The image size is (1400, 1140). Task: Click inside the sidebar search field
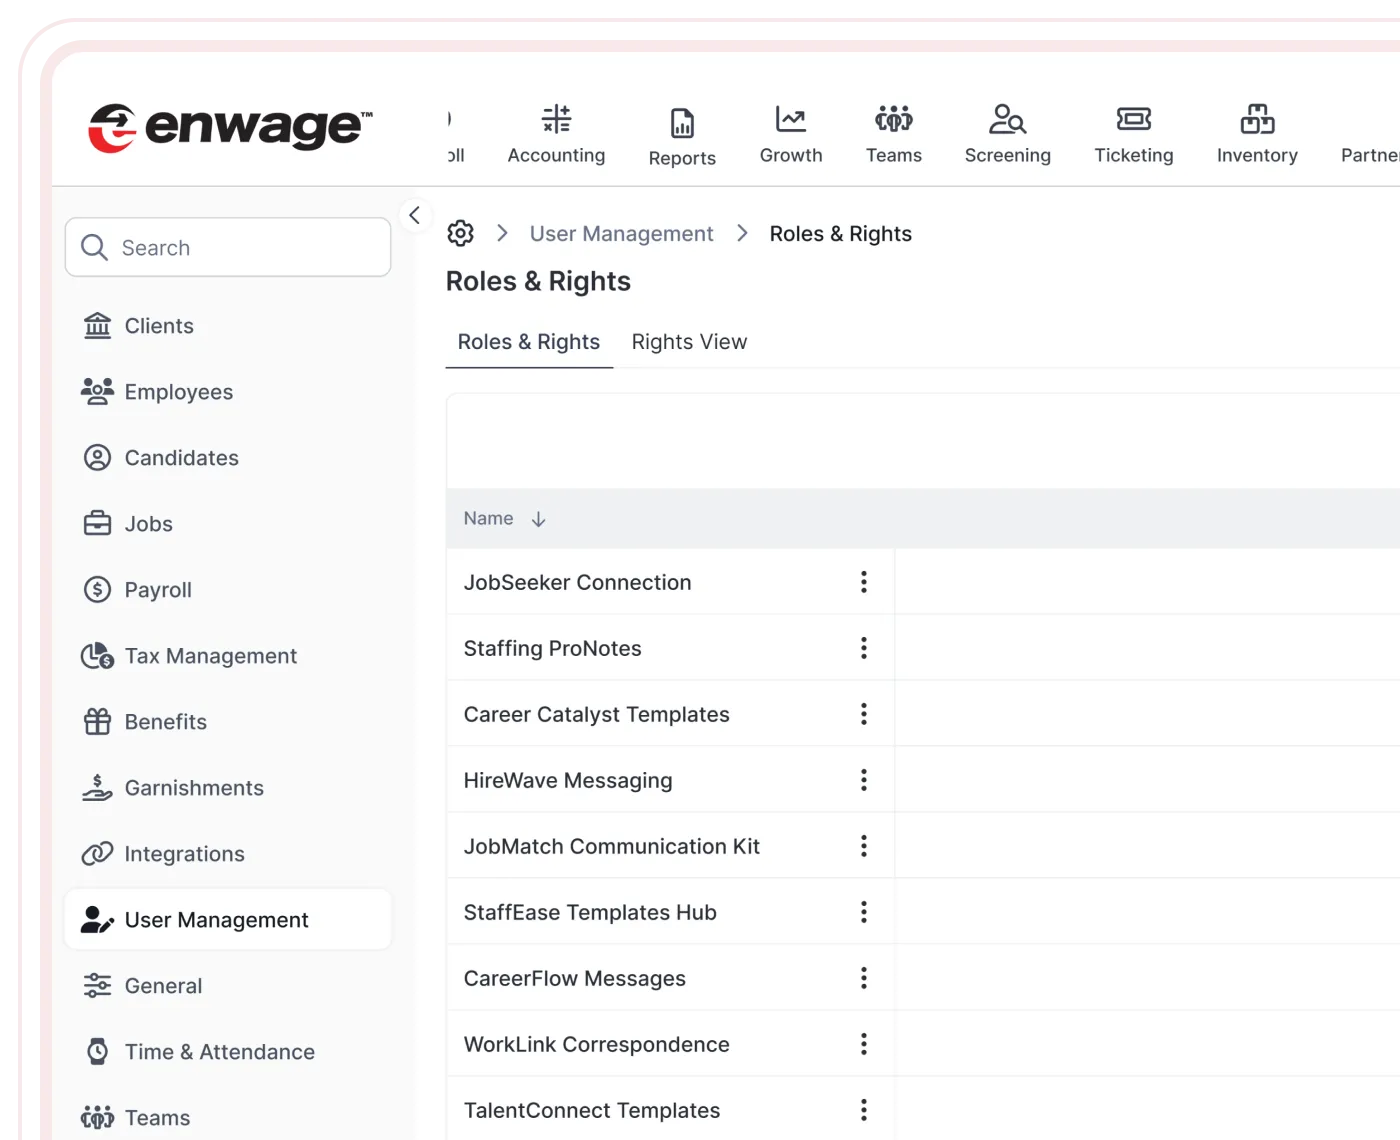point(228,247)
